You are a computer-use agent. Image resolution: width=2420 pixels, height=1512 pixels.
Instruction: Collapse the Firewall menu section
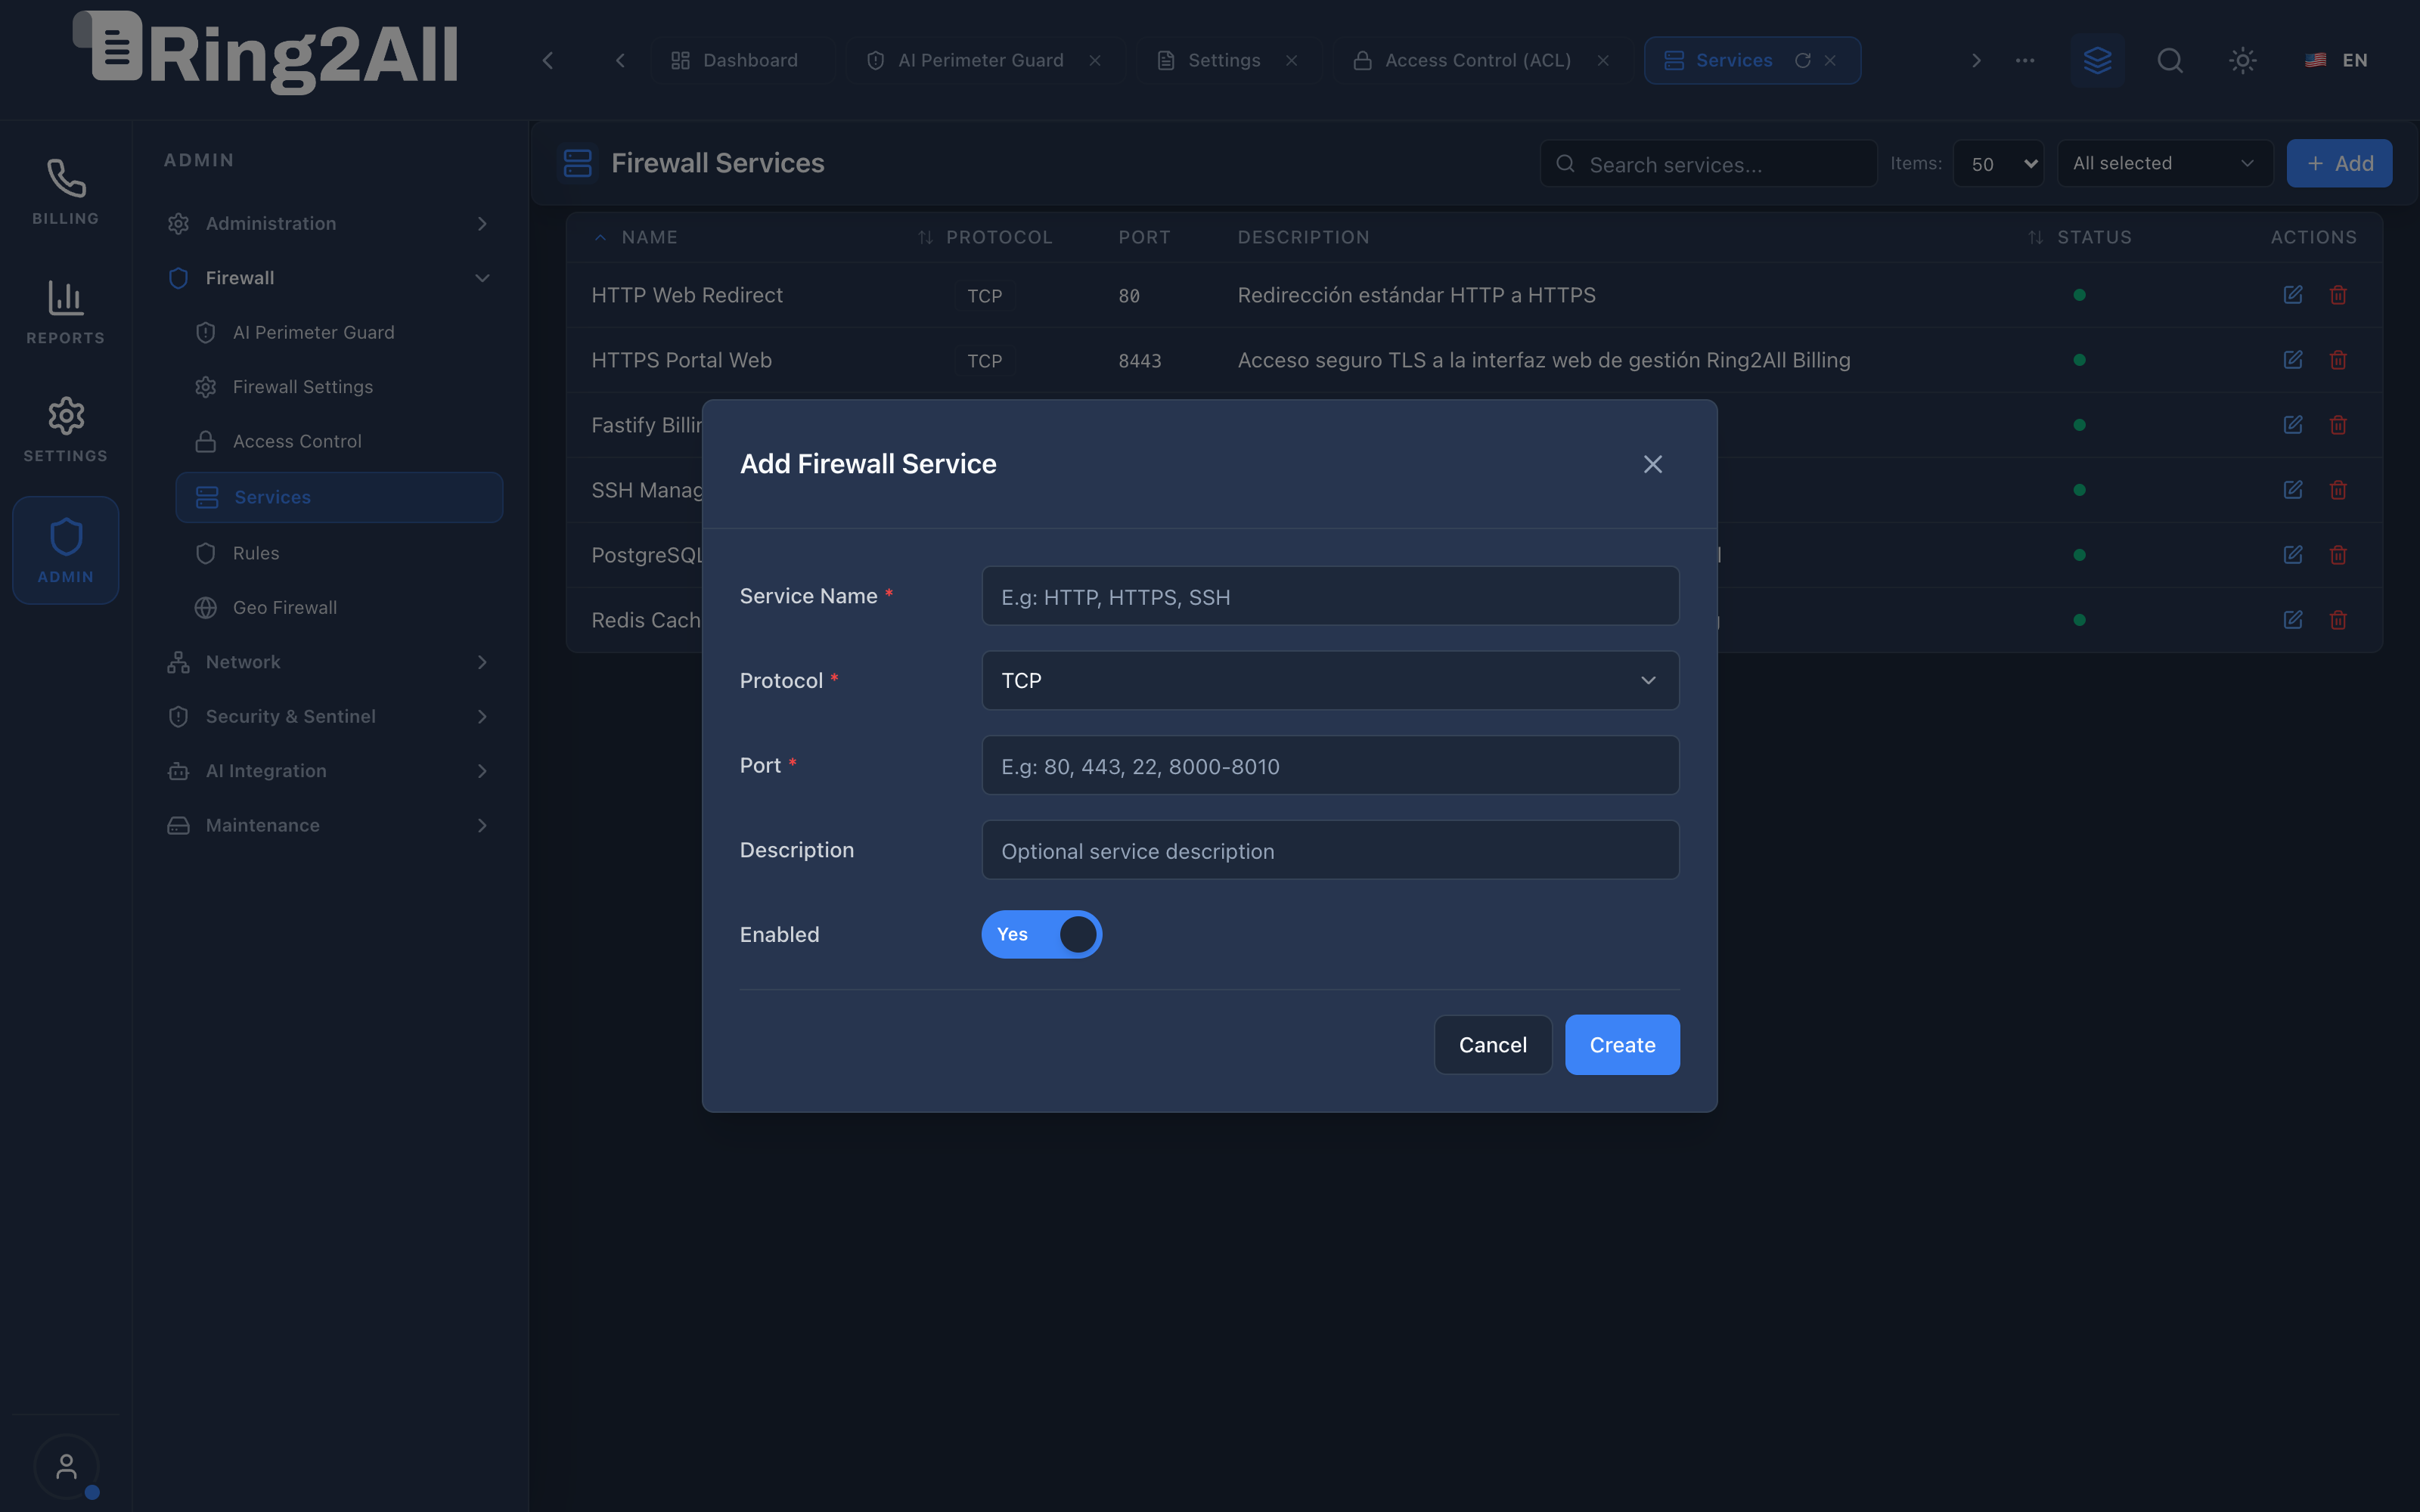329,278
